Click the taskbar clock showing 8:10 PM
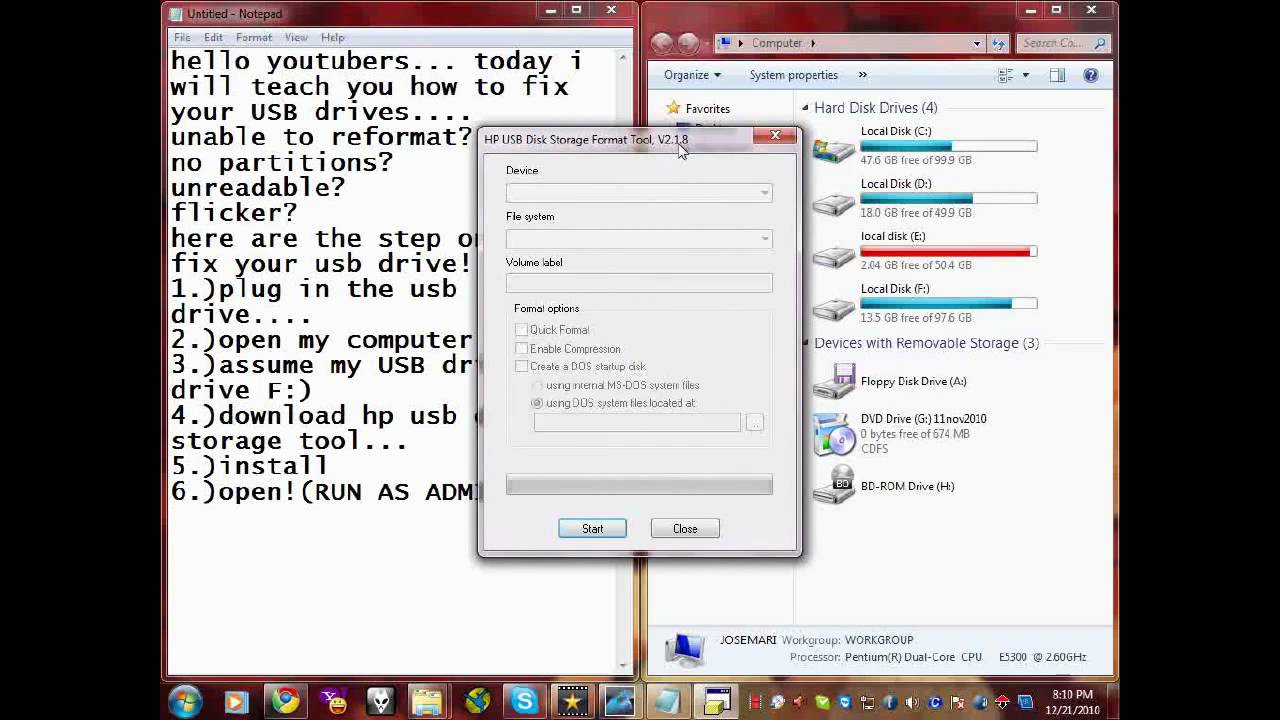The width and height of the screenshot is (1280, 720). point(1072,701)
